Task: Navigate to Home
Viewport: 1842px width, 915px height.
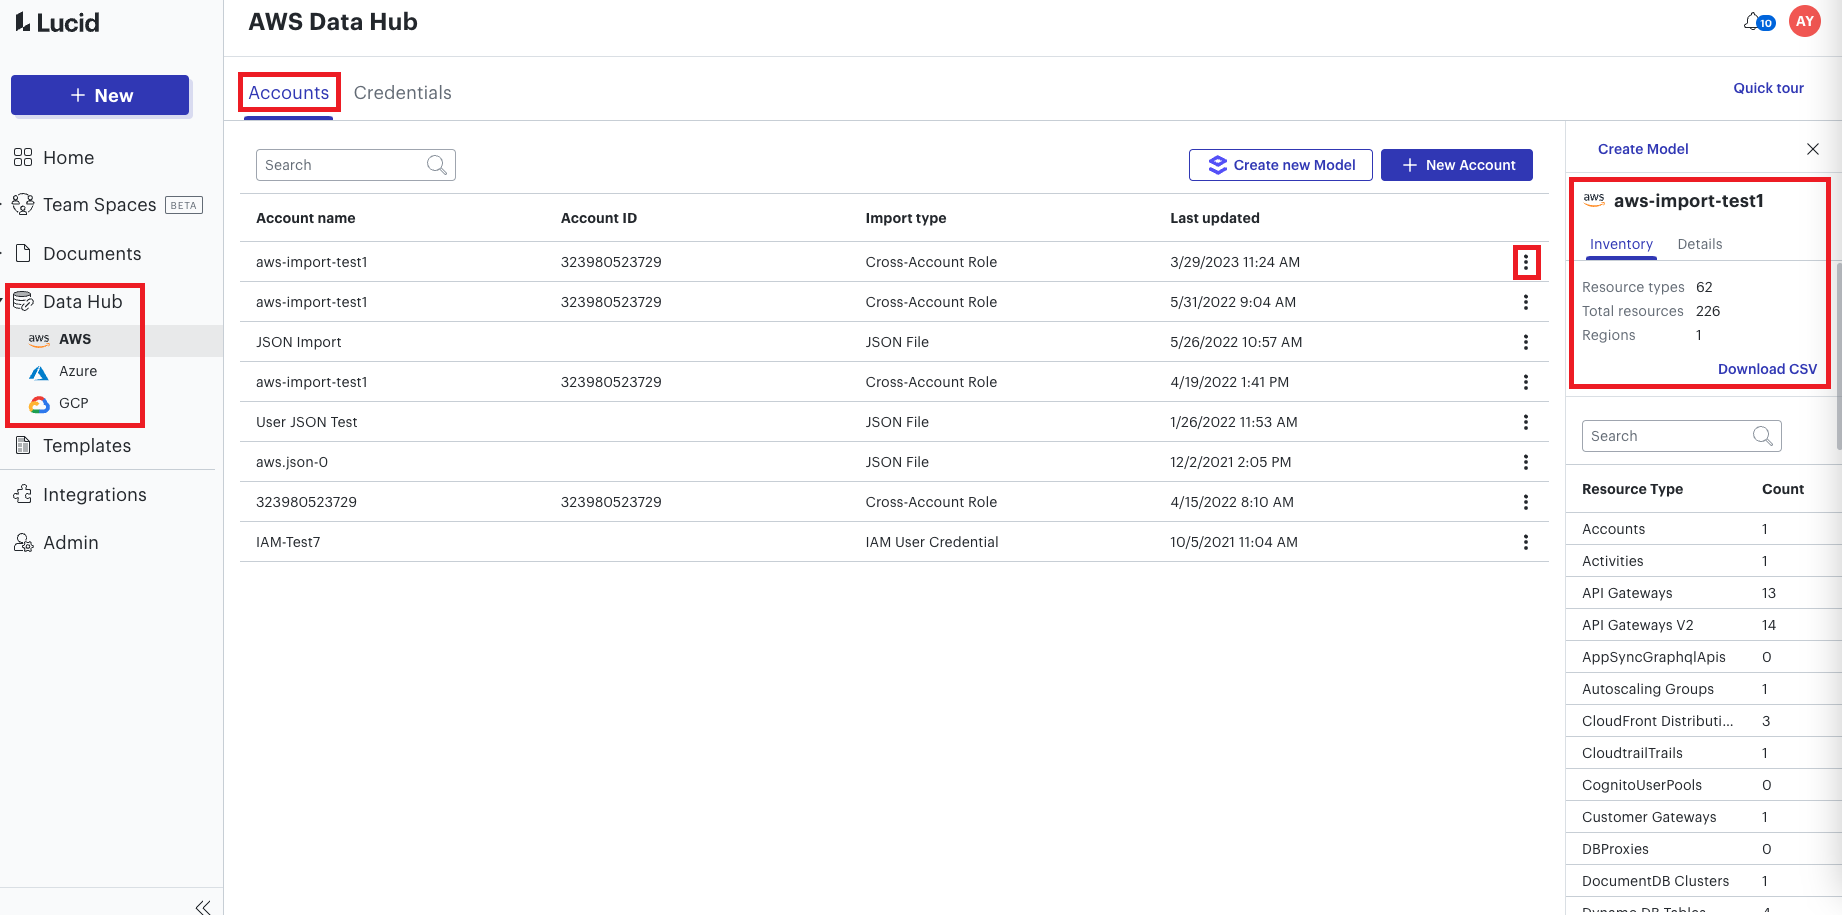Action: tap(68, 157)
